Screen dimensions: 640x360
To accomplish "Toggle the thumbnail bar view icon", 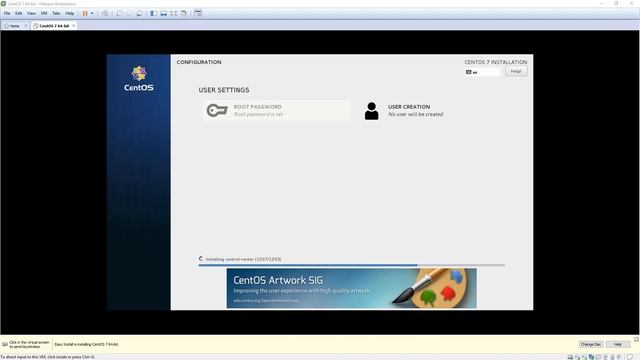I will point(164,13).
